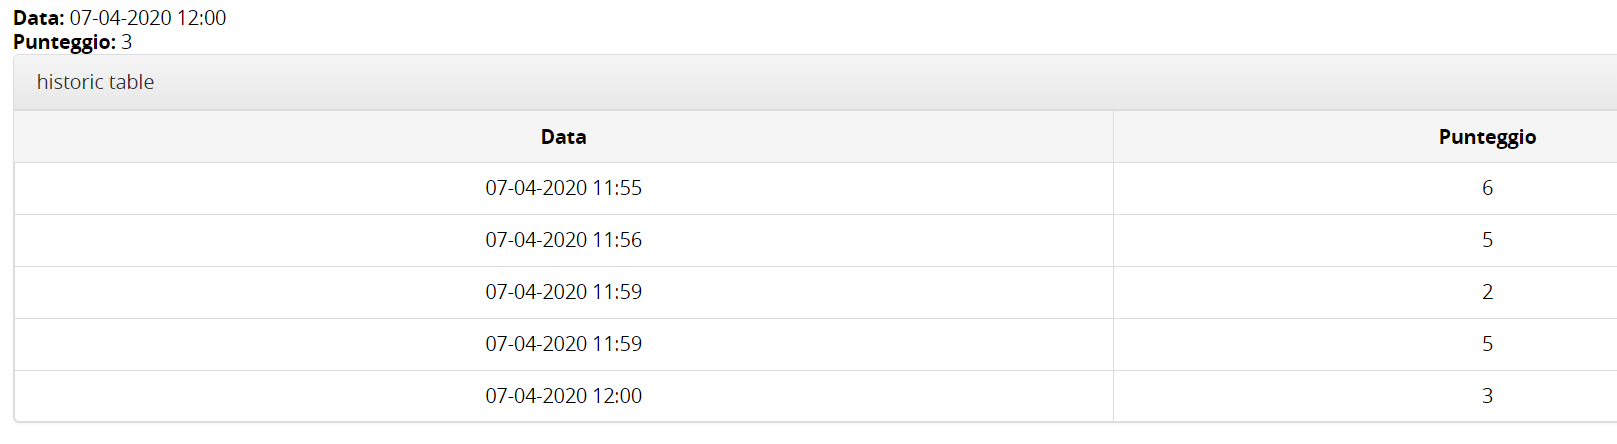Click score 5 in the 11:56 row
The image size is (1617, 444).
[1486, 240]
